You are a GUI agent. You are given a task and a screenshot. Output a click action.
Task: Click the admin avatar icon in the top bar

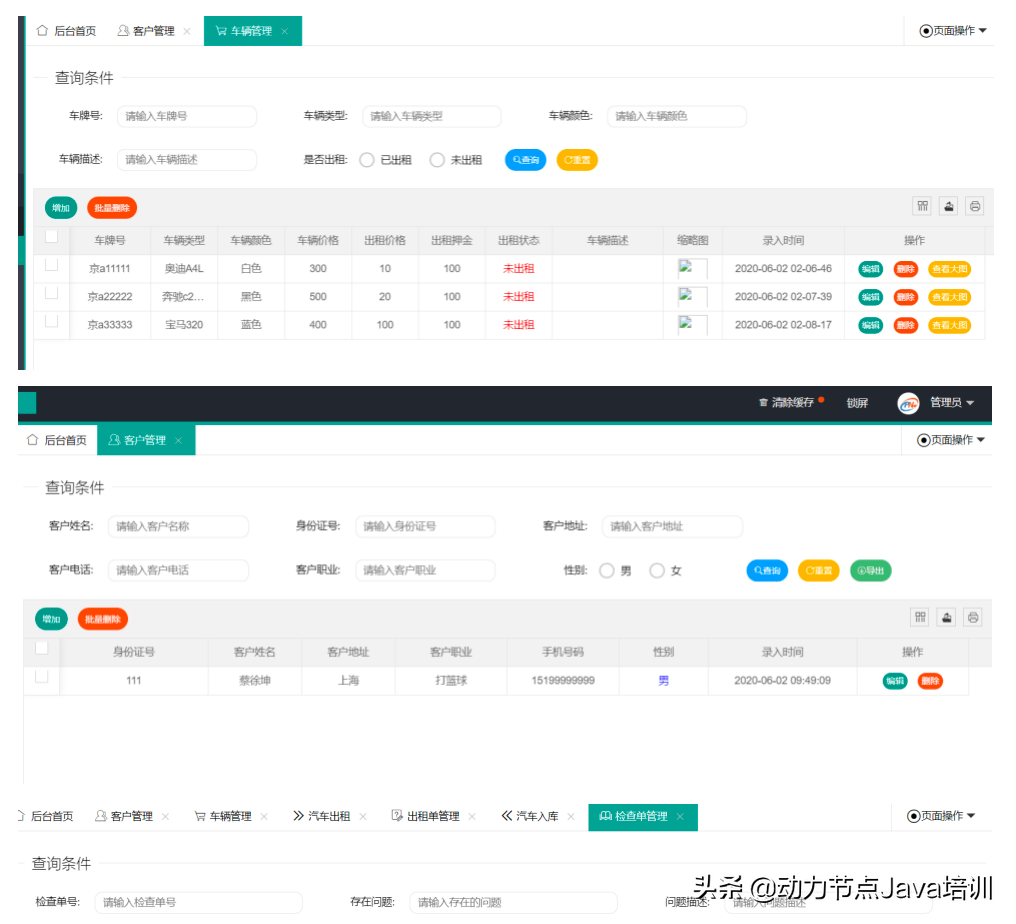908,403
